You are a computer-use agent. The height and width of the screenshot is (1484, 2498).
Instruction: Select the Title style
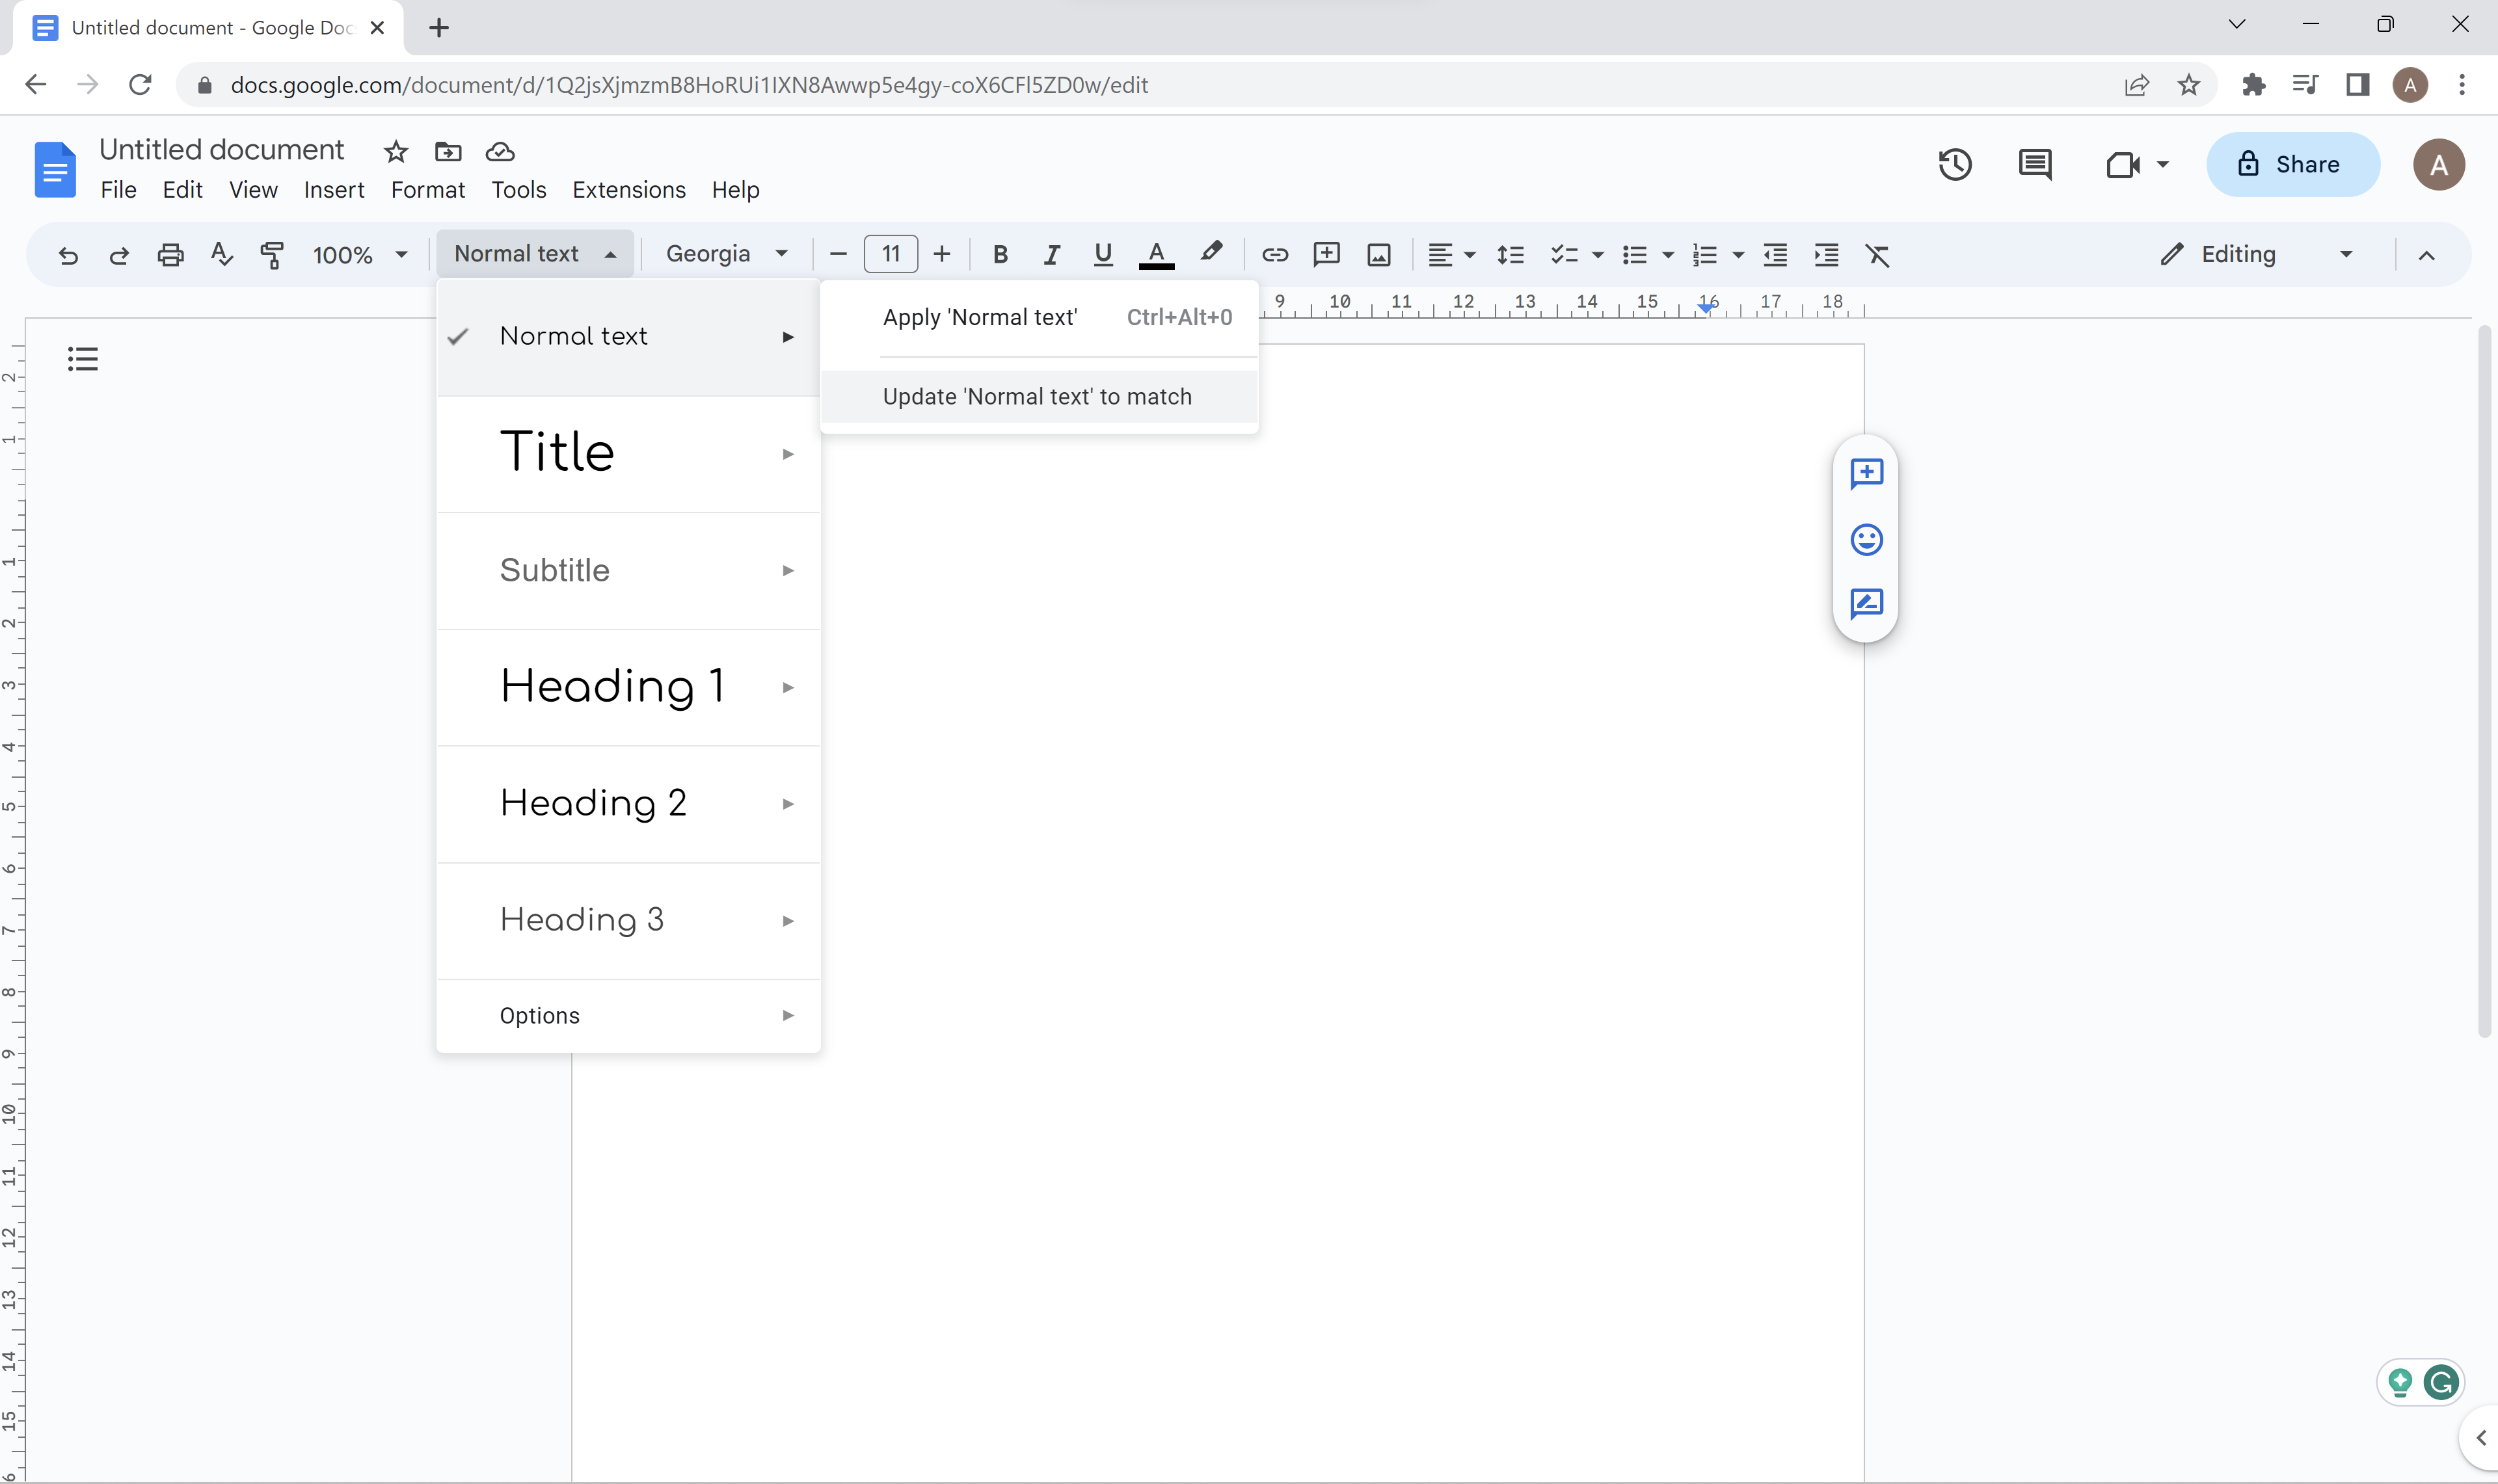[x=629, y=454]
